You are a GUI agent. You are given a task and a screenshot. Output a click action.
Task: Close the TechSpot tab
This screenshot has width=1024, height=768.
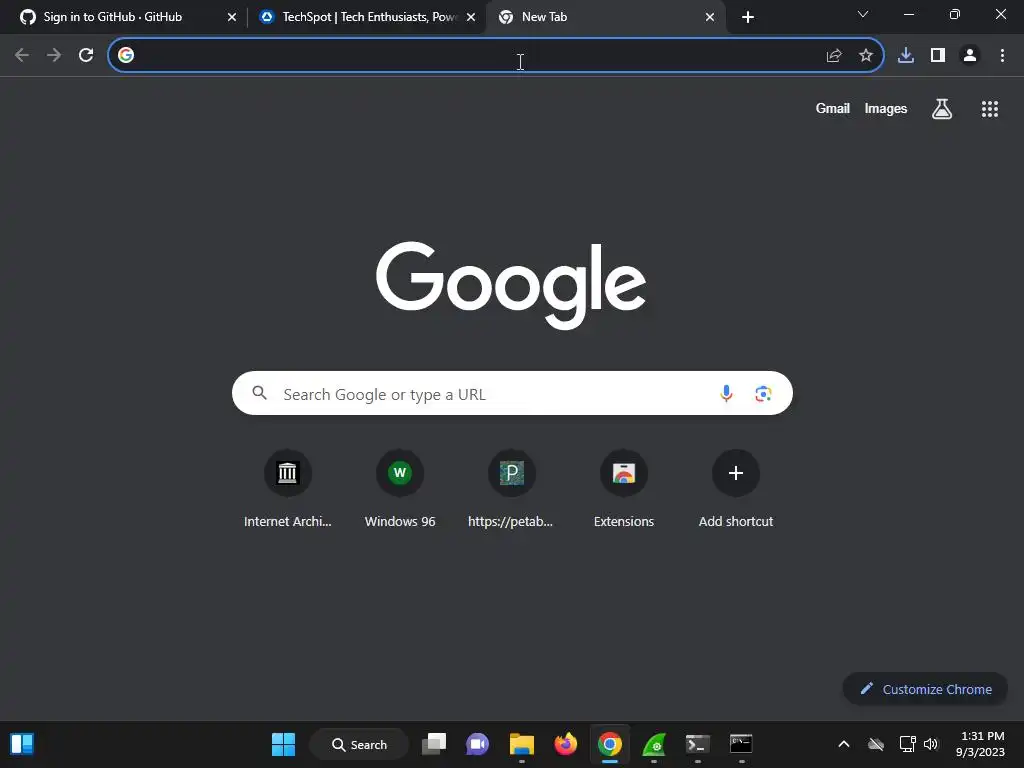pos(471,17)
